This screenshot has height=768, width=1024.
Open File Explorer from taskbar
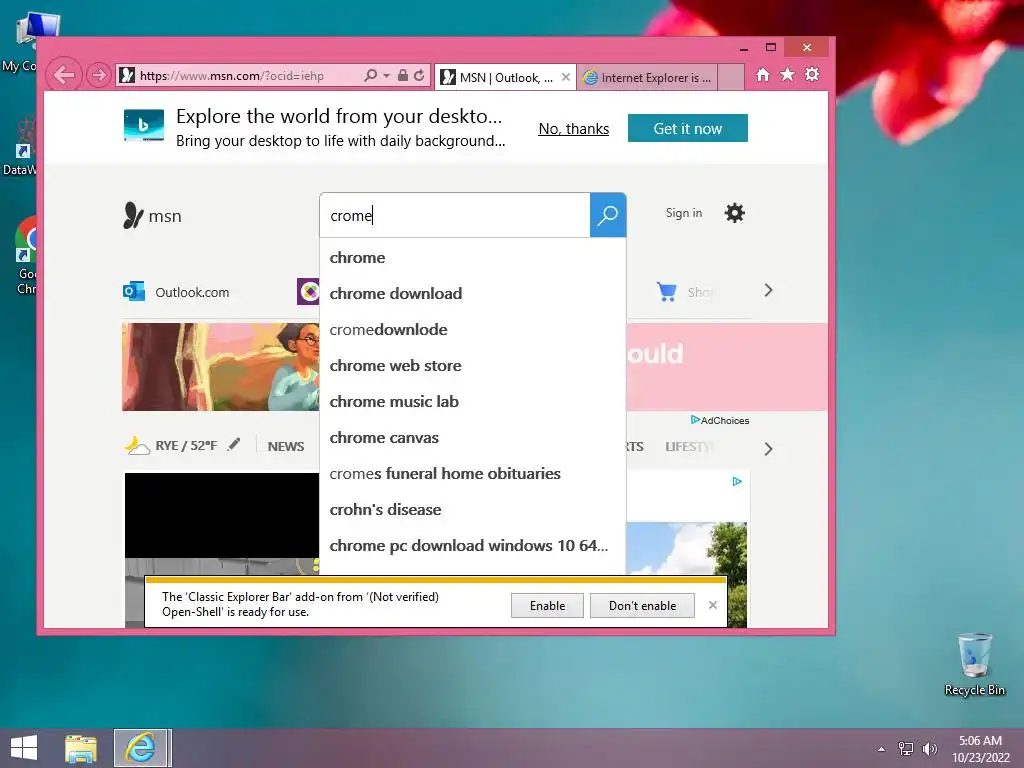tap(81, 748)
